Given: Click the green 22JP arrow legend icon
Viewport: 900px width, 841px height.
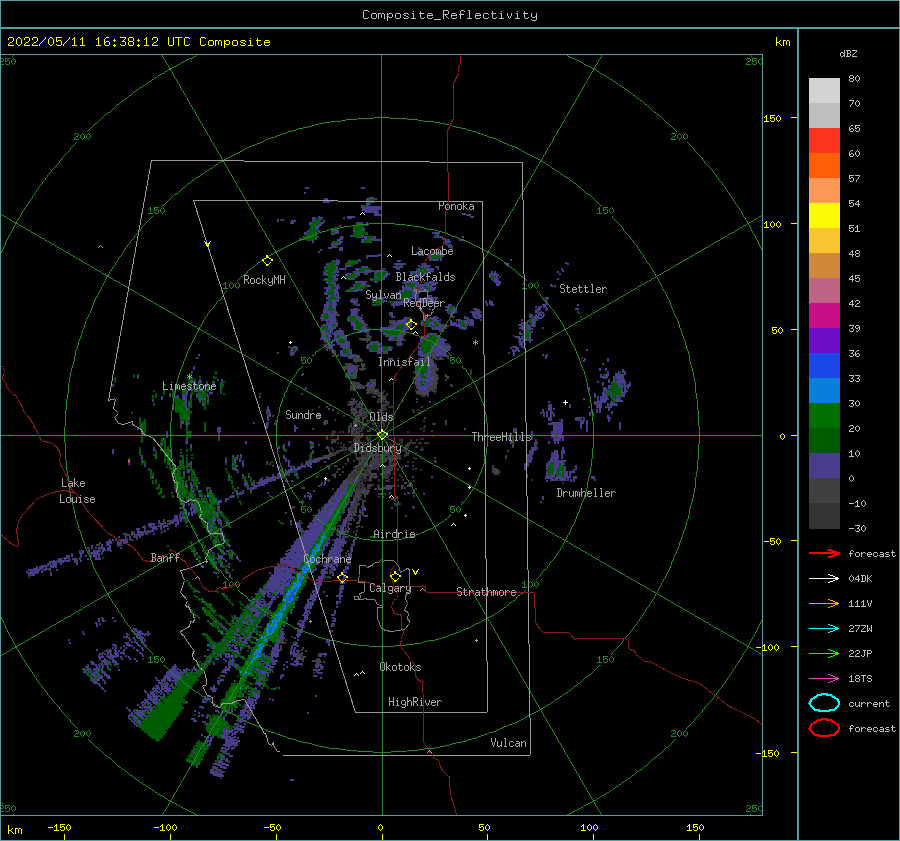Looking at the screenshot, I should click(824, 653).
